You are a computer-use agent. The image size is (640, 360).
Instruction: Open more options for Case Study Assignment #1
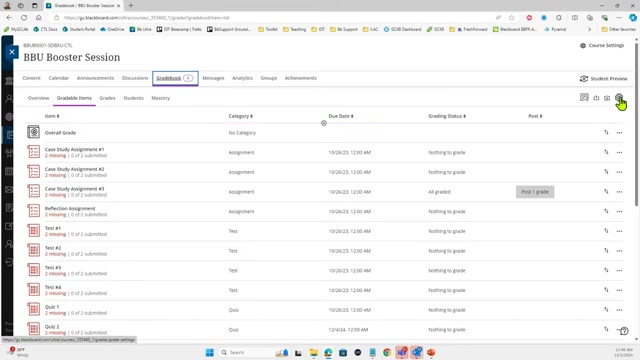click(x=619, y=152)
